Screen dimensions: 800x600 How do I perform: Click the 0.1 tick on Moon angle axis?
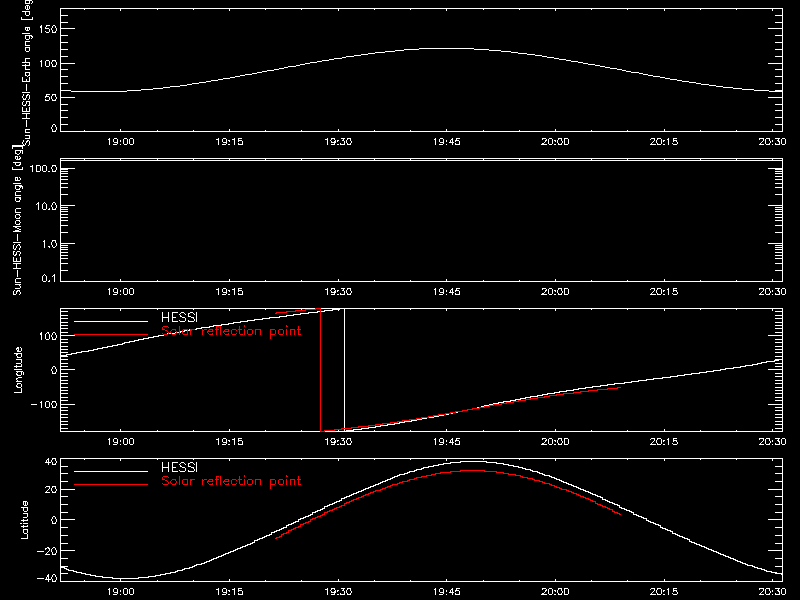(49, 278)
